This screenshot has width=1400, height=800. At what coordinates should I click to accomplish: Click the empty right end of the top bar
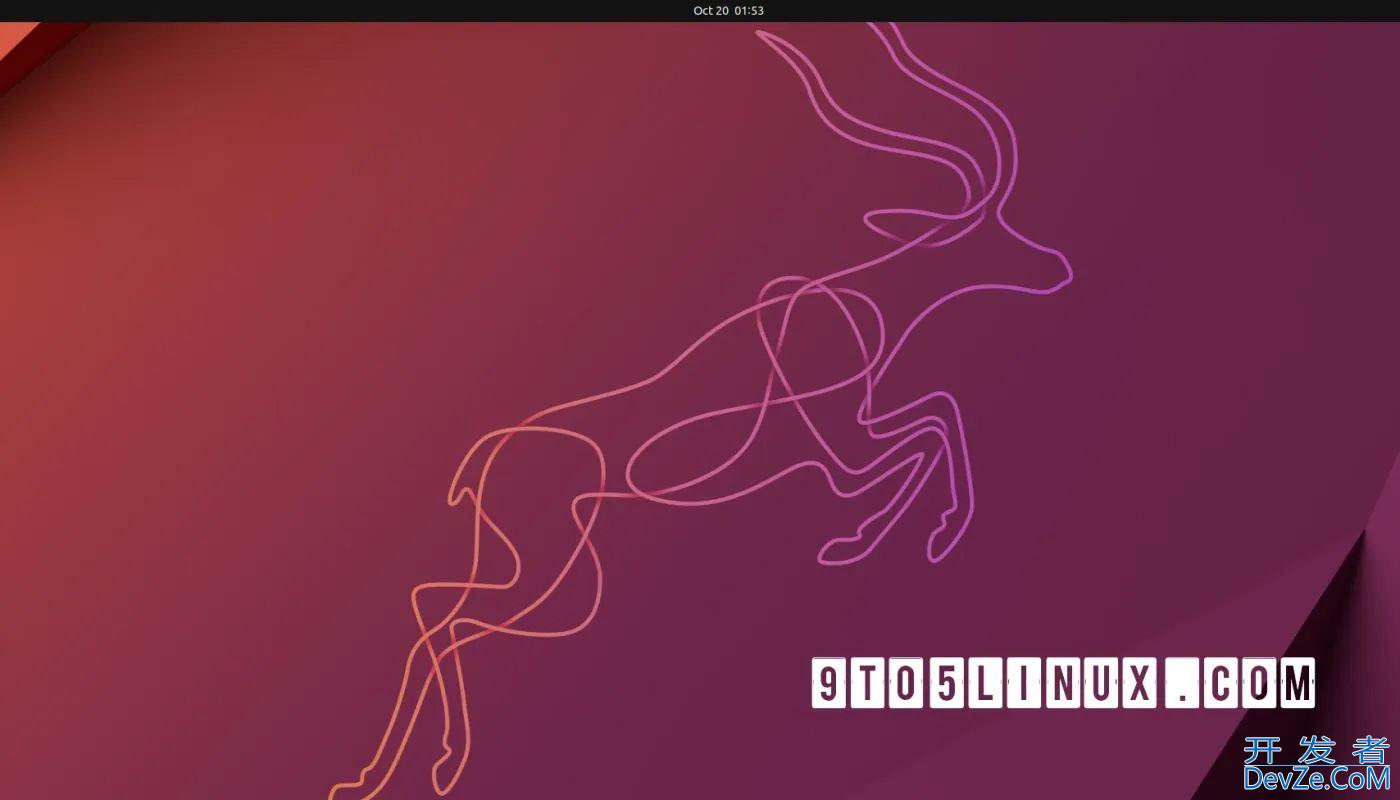point(1300,10)
